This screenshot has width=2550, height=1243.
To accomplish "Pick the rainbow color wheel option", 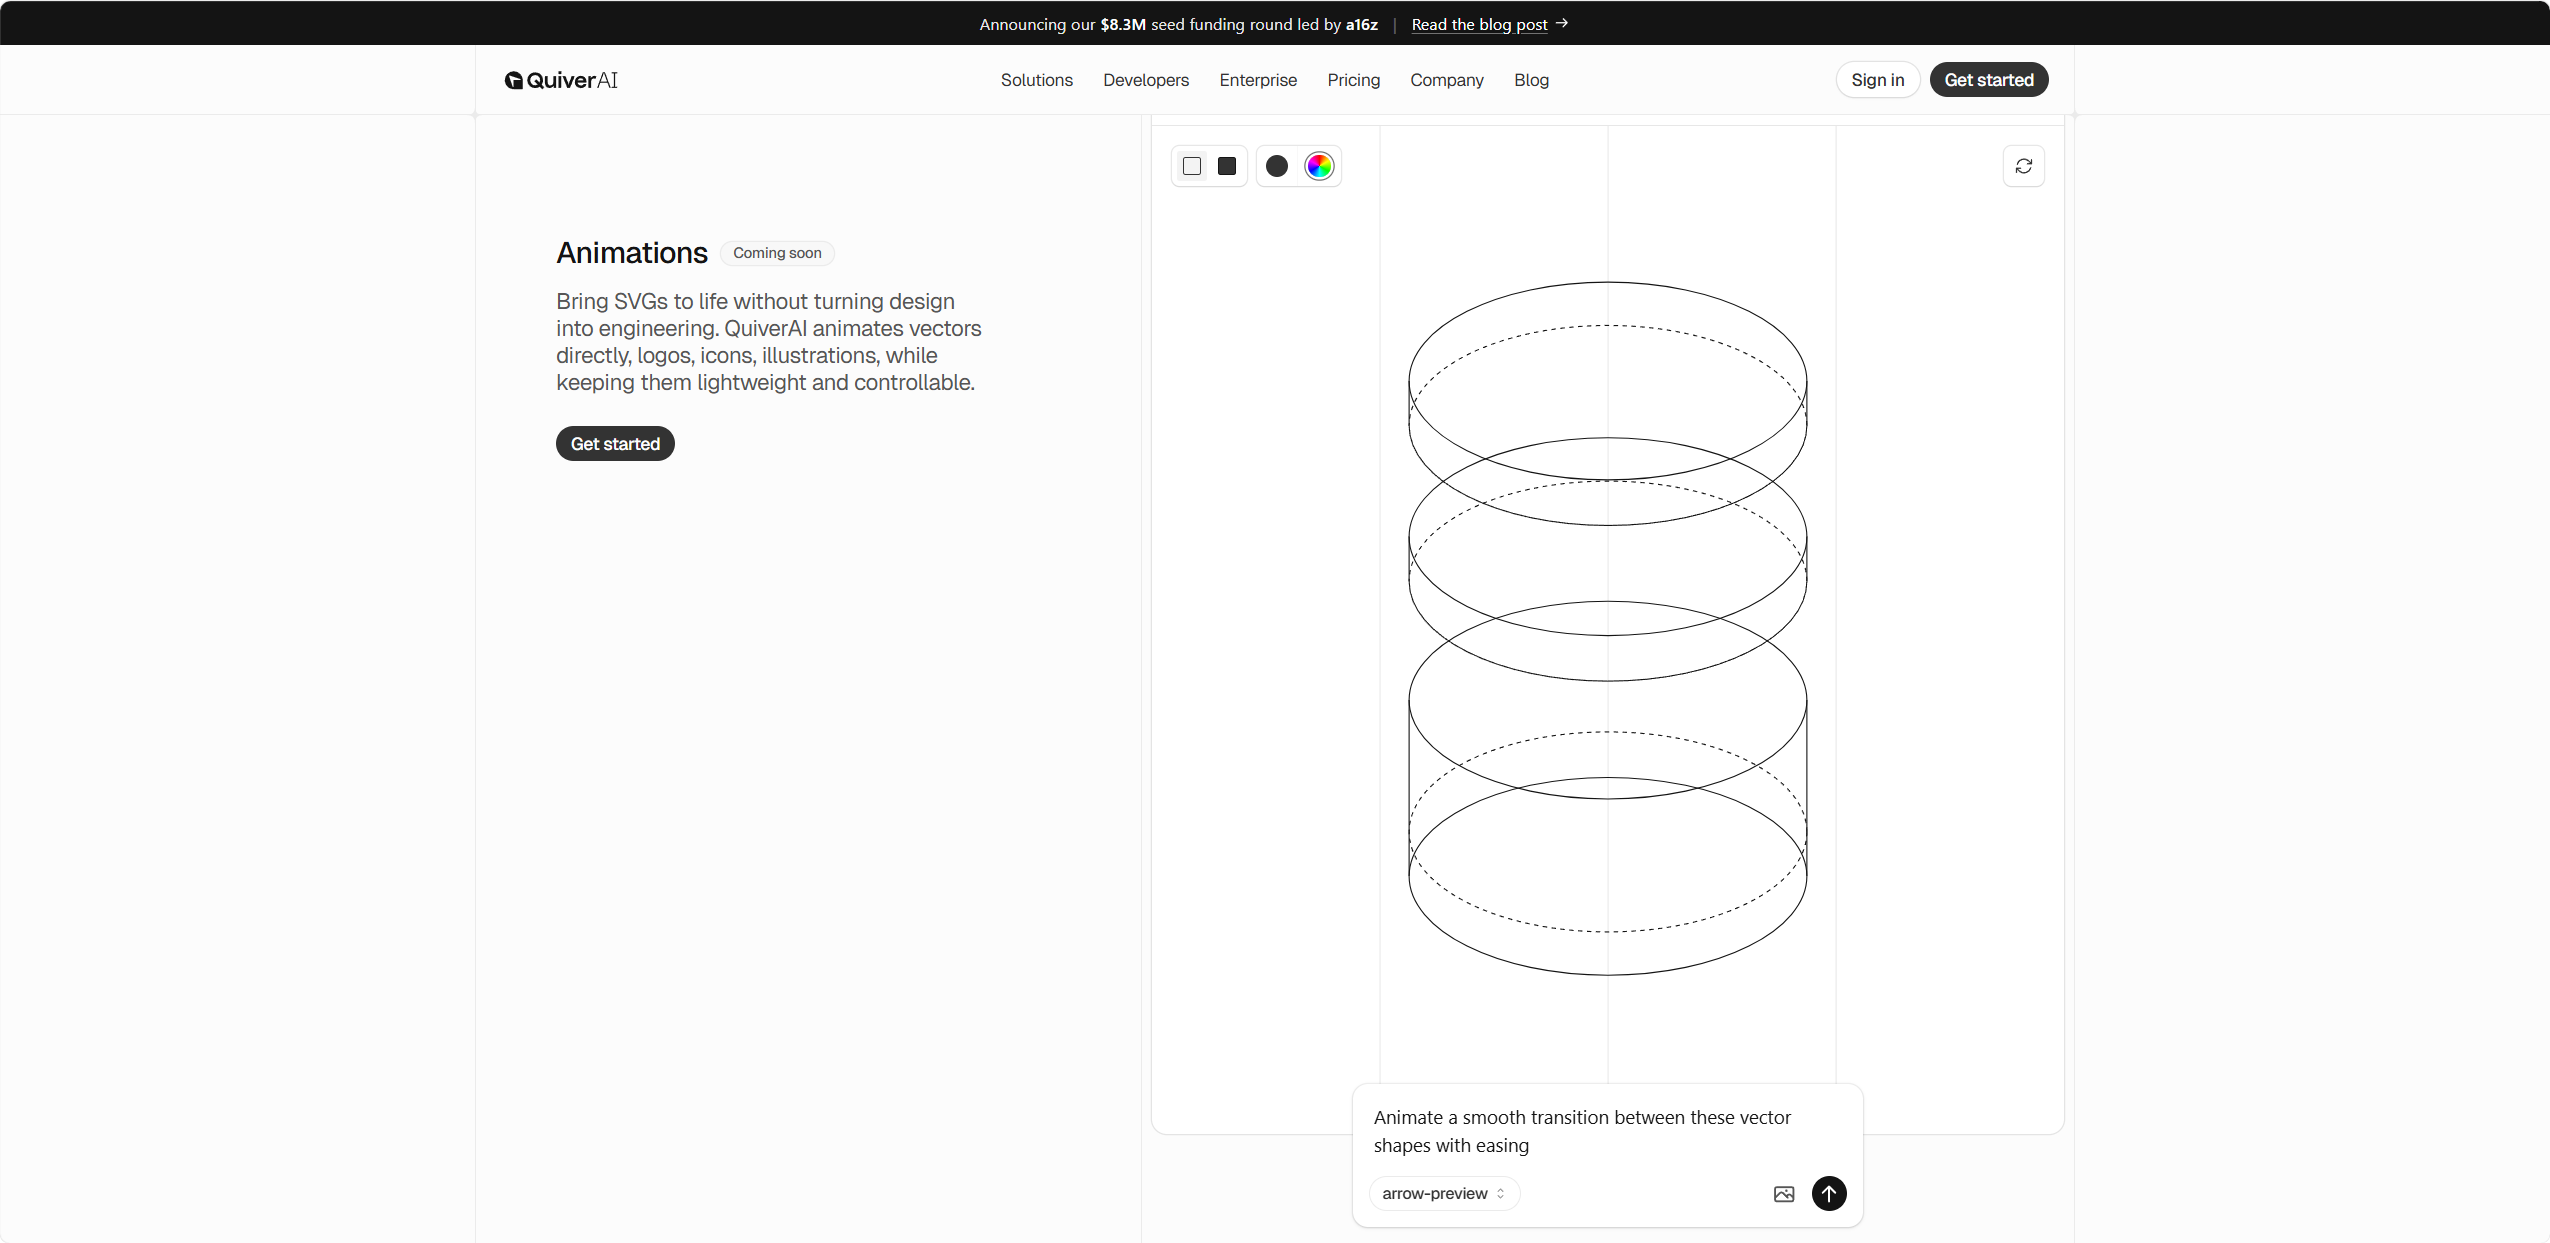I will [x=1319, y=166].
